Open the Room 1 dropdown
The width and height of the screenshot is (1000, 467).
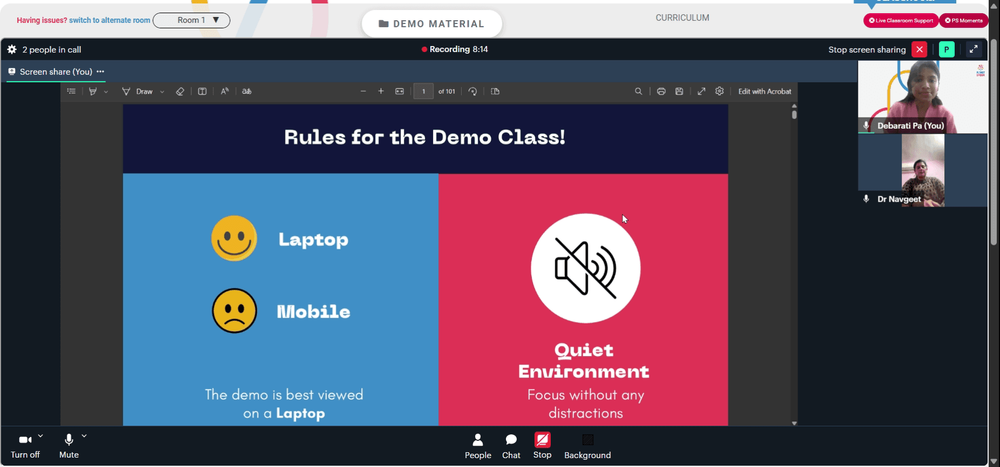(x=191, y=20)
